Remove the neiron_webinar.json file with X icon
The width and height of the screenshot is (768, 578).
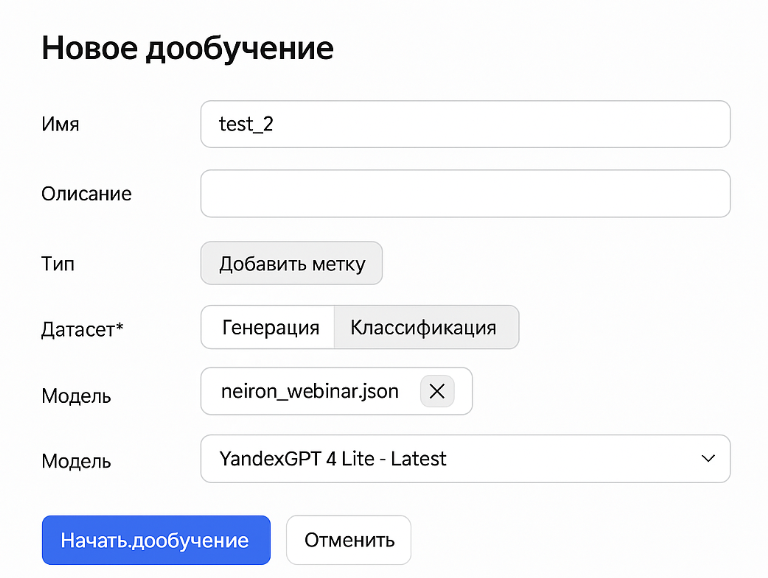tap(437, 392)
